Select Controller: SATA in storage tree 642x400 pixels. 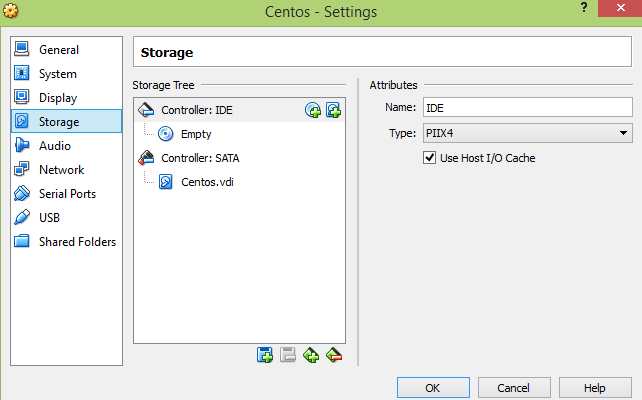coord(200,157)
